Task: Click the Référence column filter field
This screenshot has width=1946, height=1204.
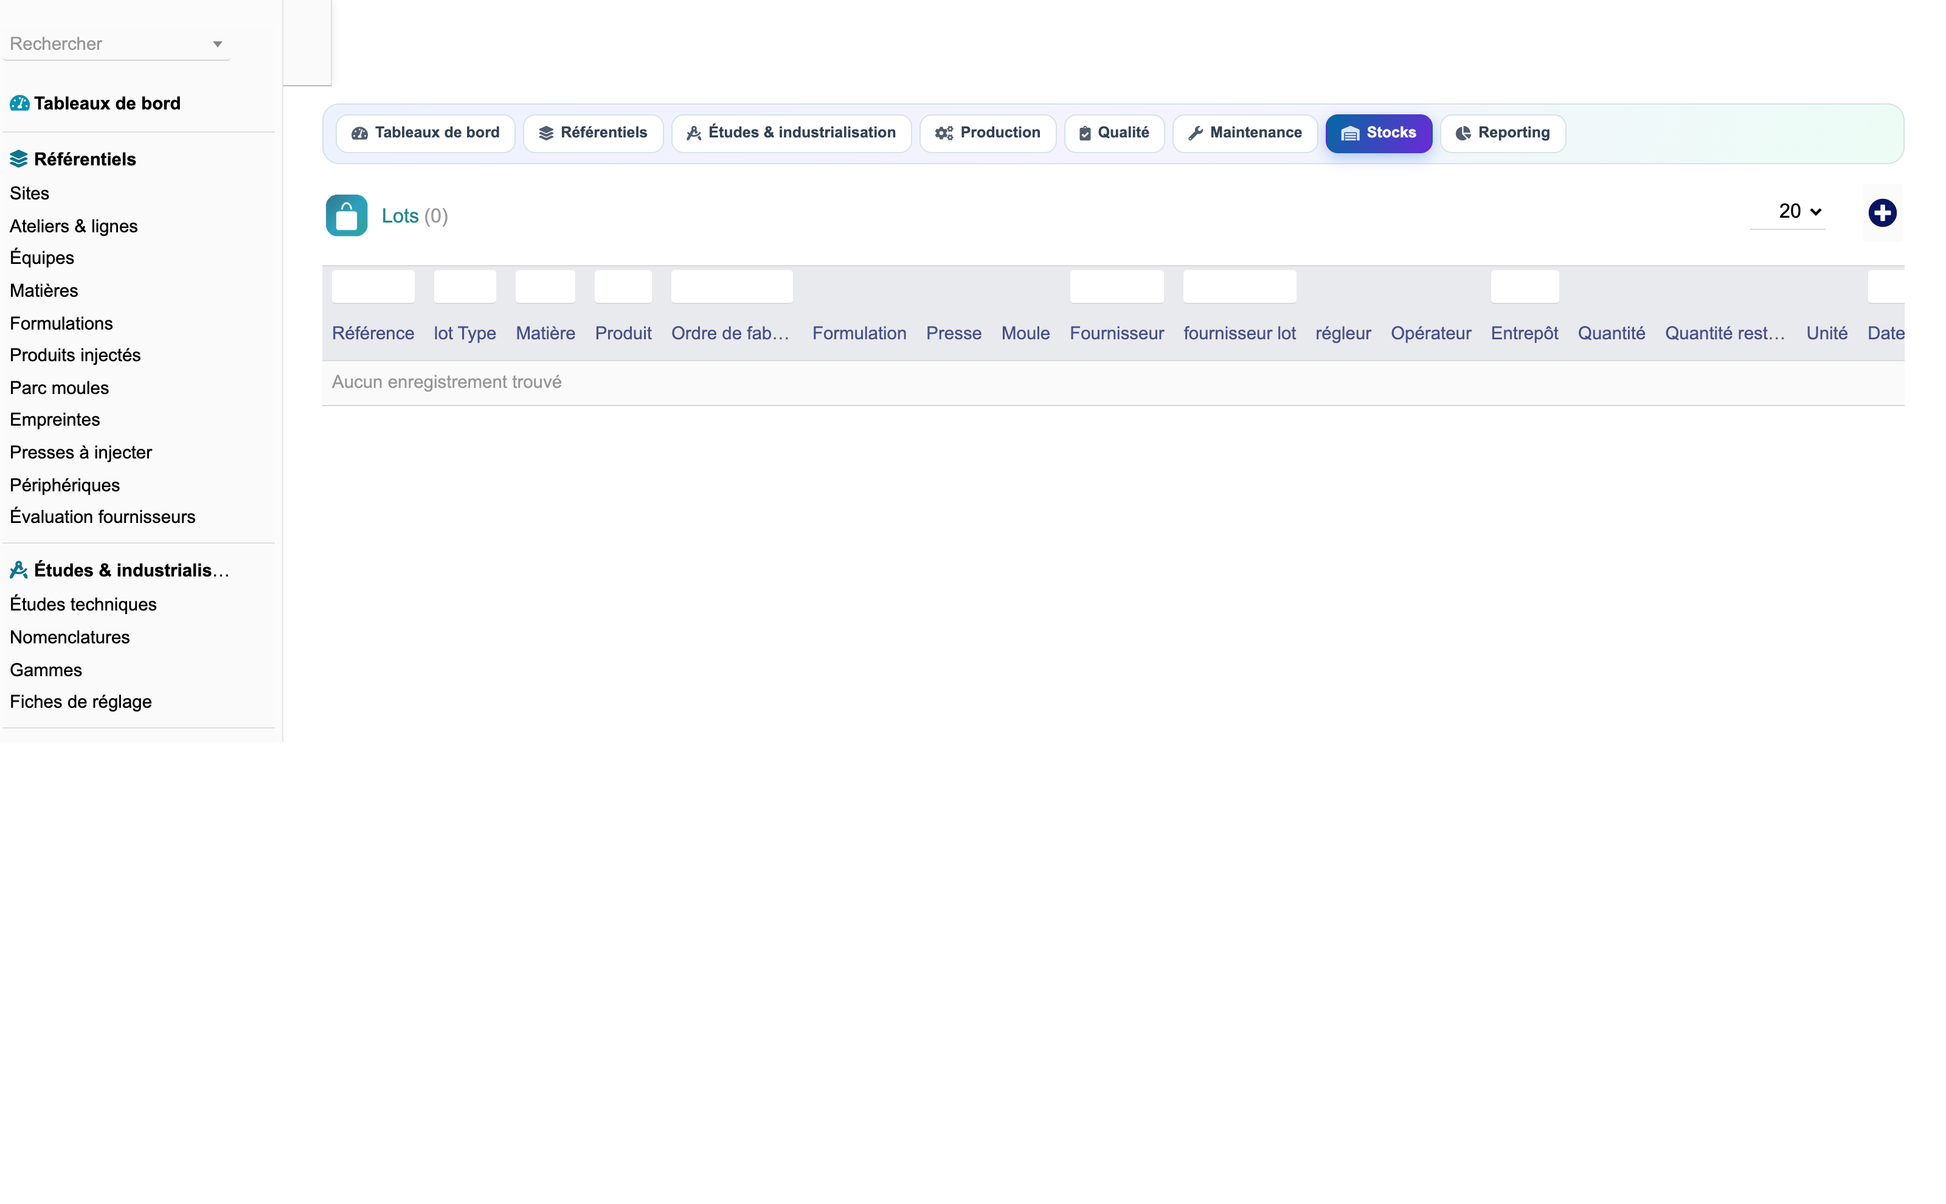Action: (x=373, y=286)
